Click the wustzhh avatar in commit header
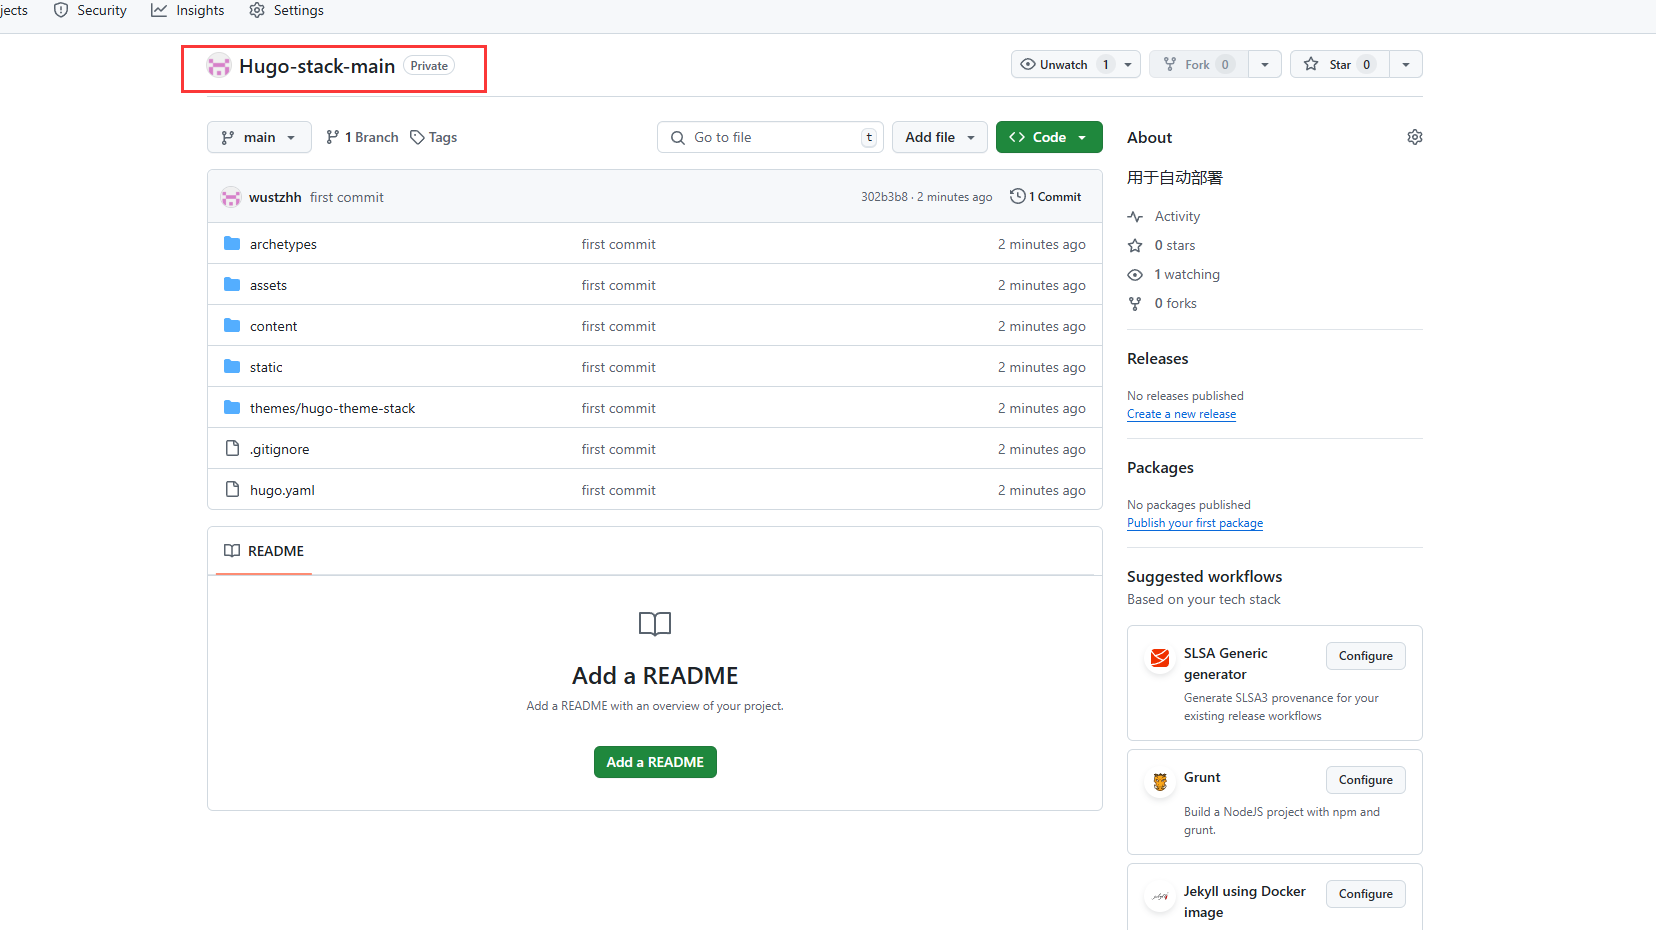This screenshot has height=930, width=1656. (231, 197)
